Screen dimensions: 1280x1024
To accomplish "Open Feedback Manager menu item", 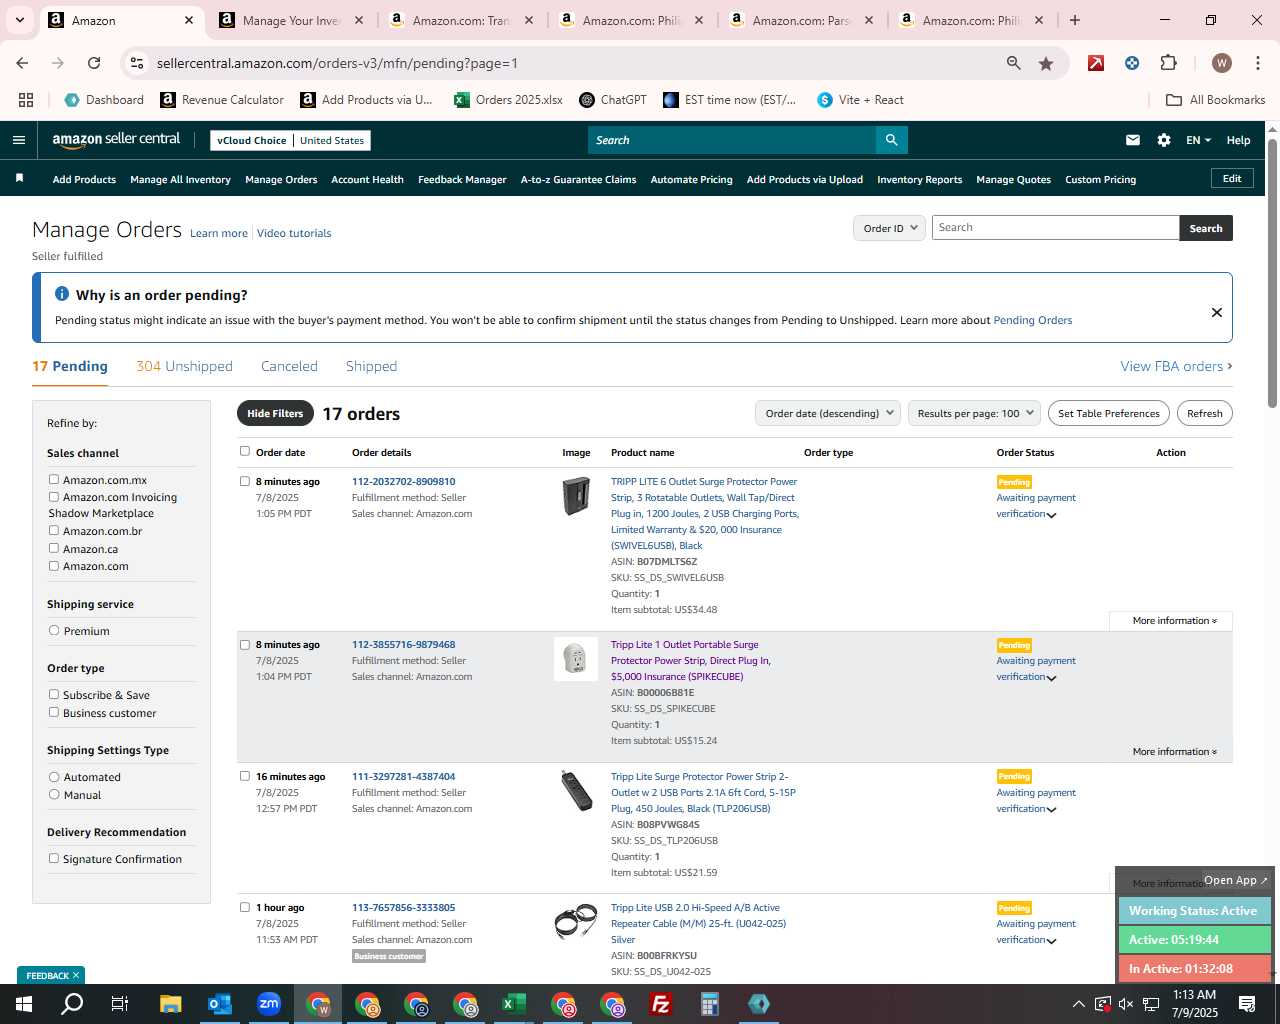I will [462, 180].
